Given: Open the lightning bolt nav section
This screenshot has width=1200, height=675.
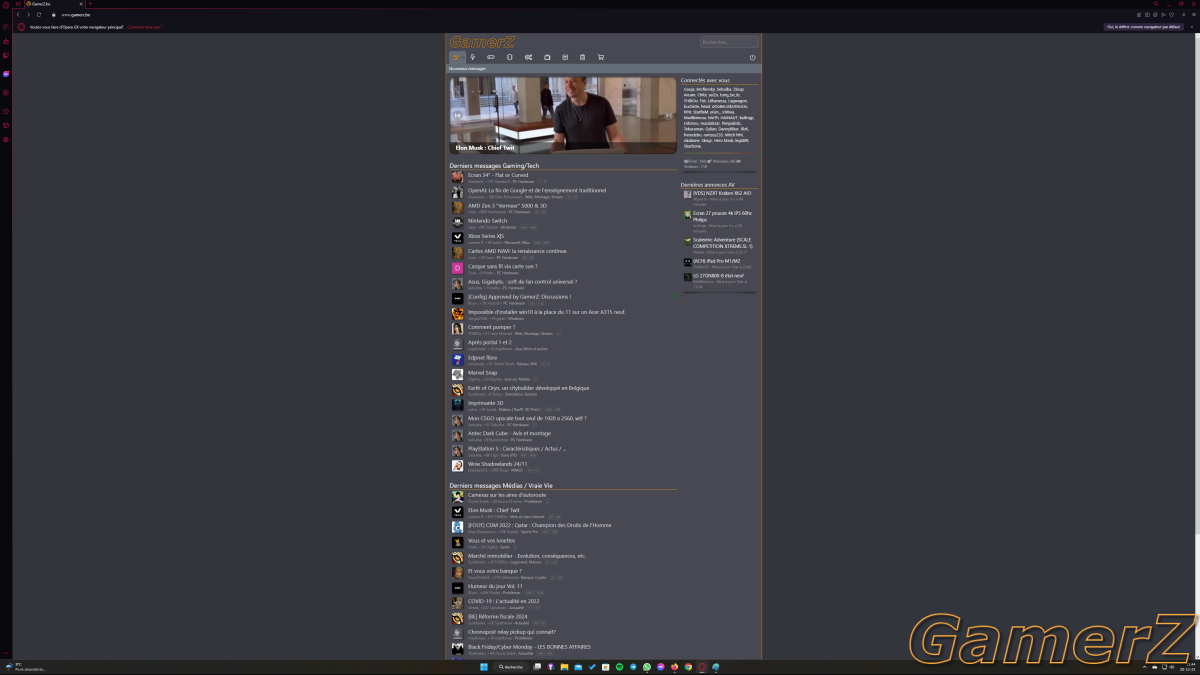Looking at the screenshot, I should point(472,57).
